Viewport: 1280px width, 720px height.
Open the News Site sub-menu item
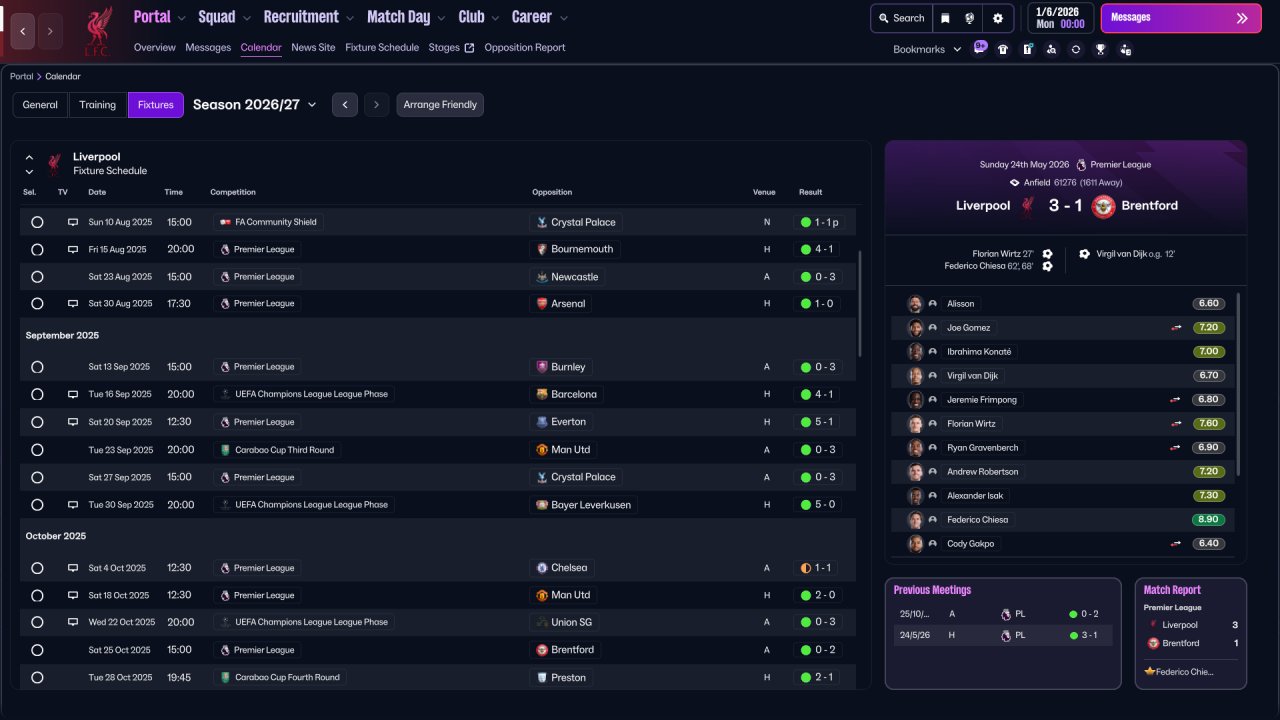coord(313,48)
